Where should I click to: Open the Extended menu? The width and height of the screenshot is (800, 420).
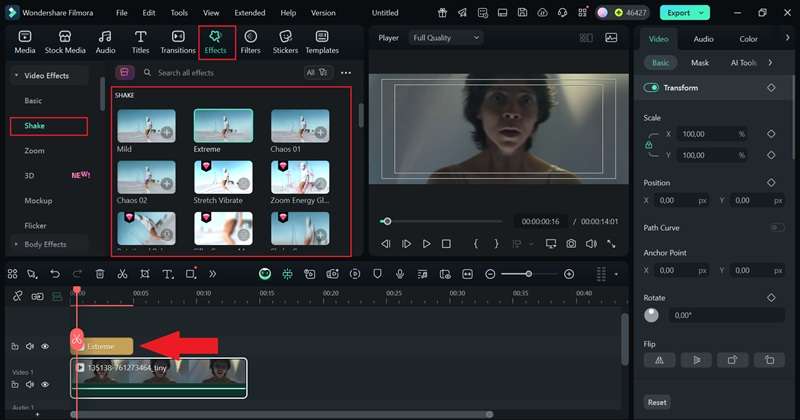249,13
